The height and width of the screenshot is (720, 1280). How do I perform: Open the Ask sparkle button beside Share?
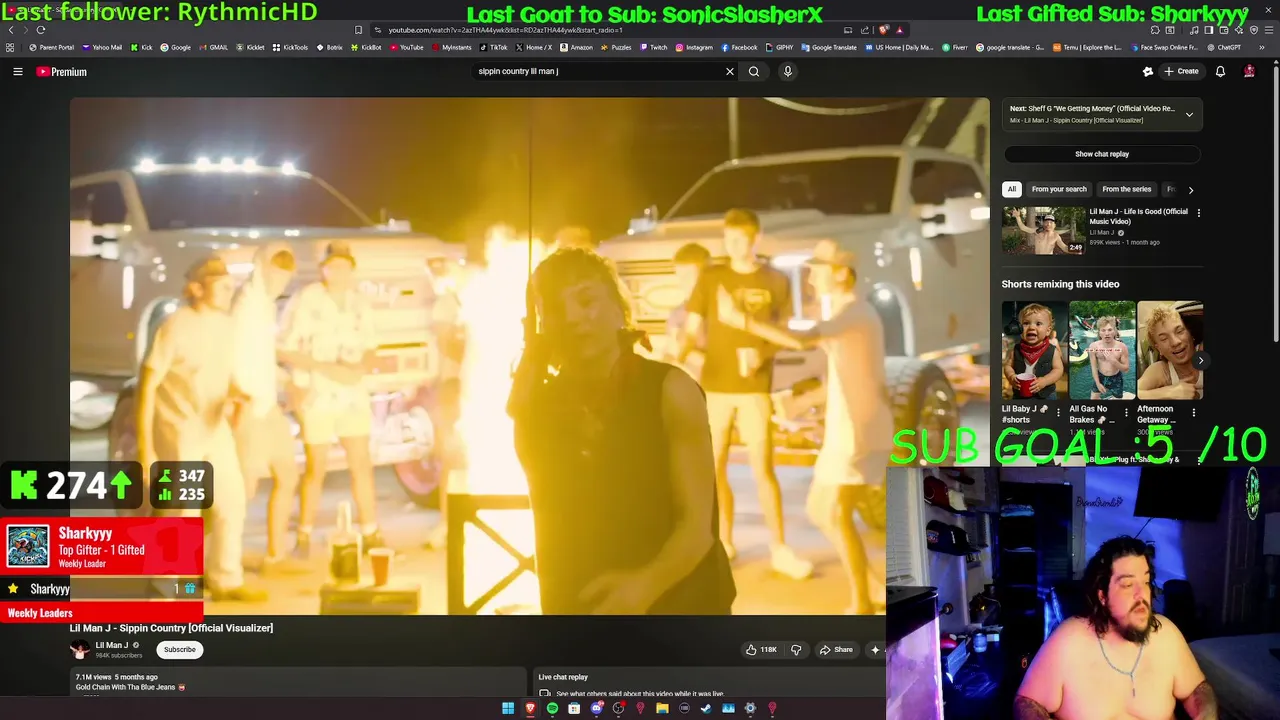875,650
